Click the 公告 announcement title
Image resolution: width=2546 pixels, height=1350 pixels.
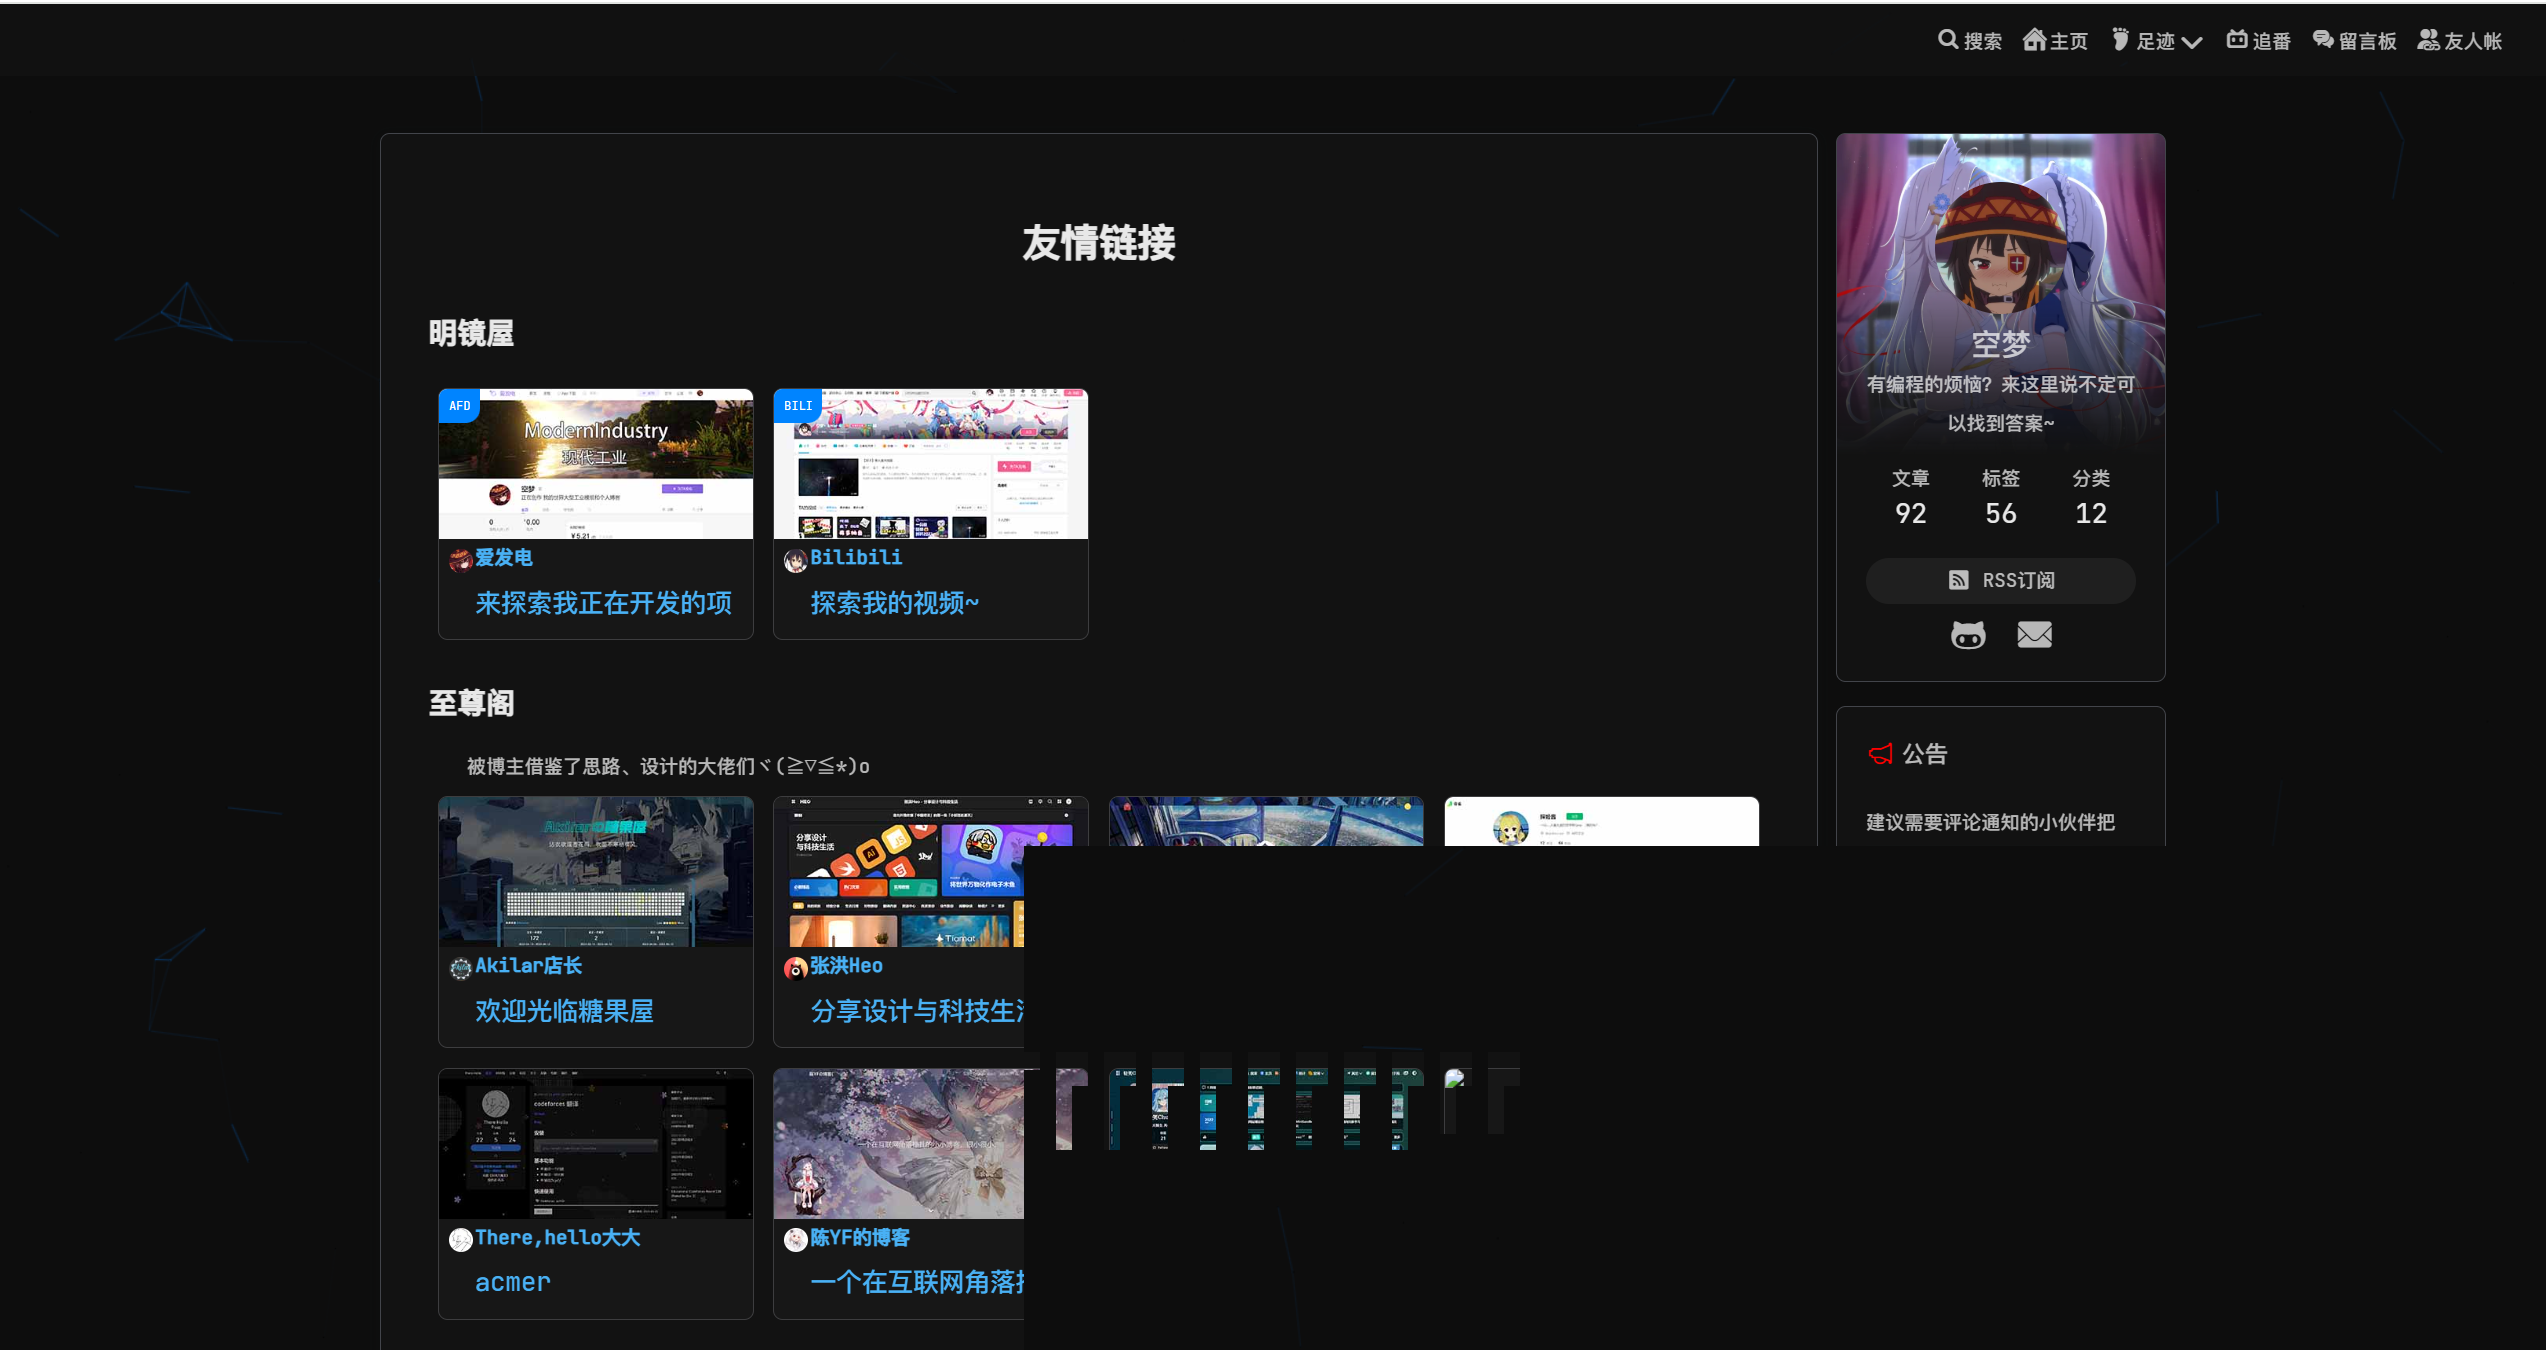click(x=1925, y=754)
